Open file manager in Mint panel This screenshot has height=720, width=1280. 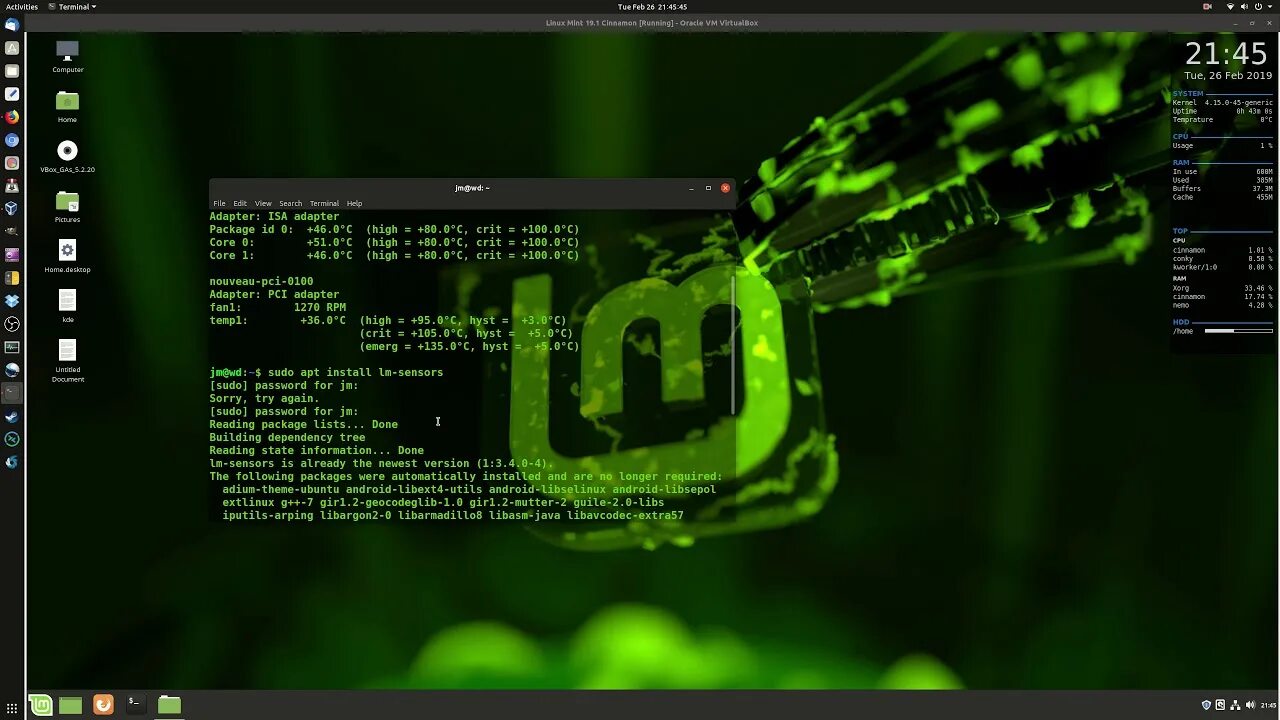(x=169, y=705)
